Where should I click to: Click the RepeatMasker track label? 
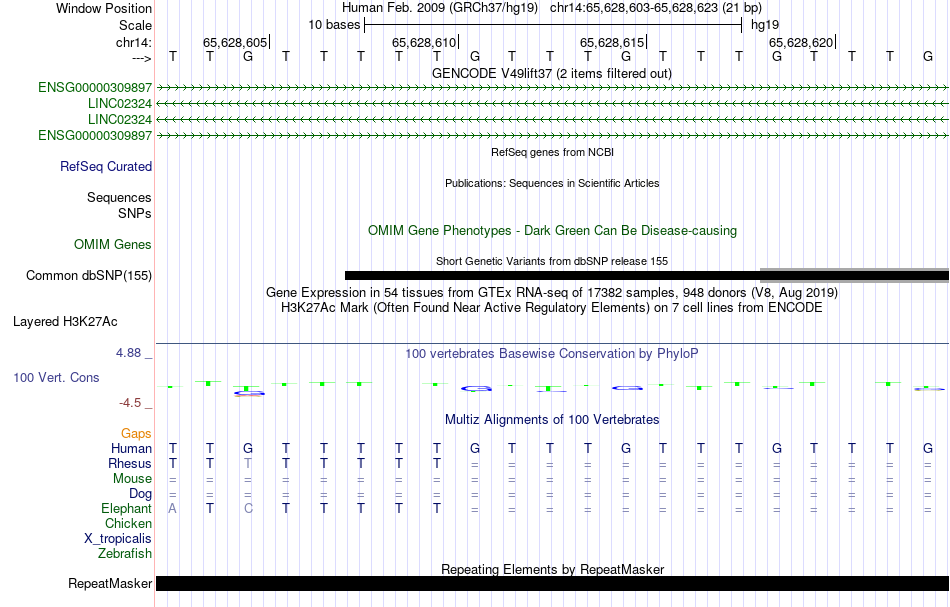point(110,583)
